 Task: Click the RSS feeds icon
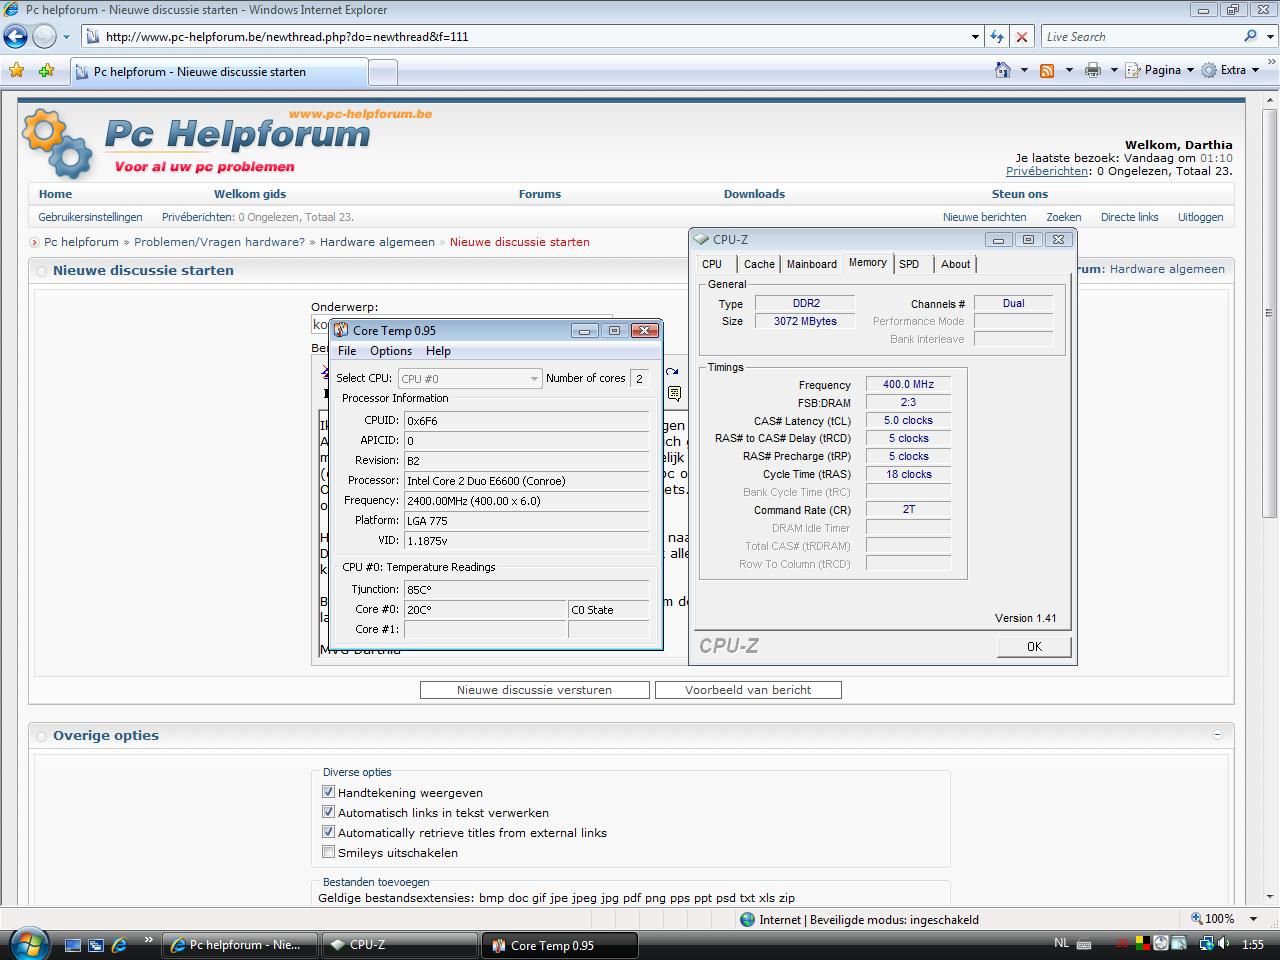pos(1047,70)
